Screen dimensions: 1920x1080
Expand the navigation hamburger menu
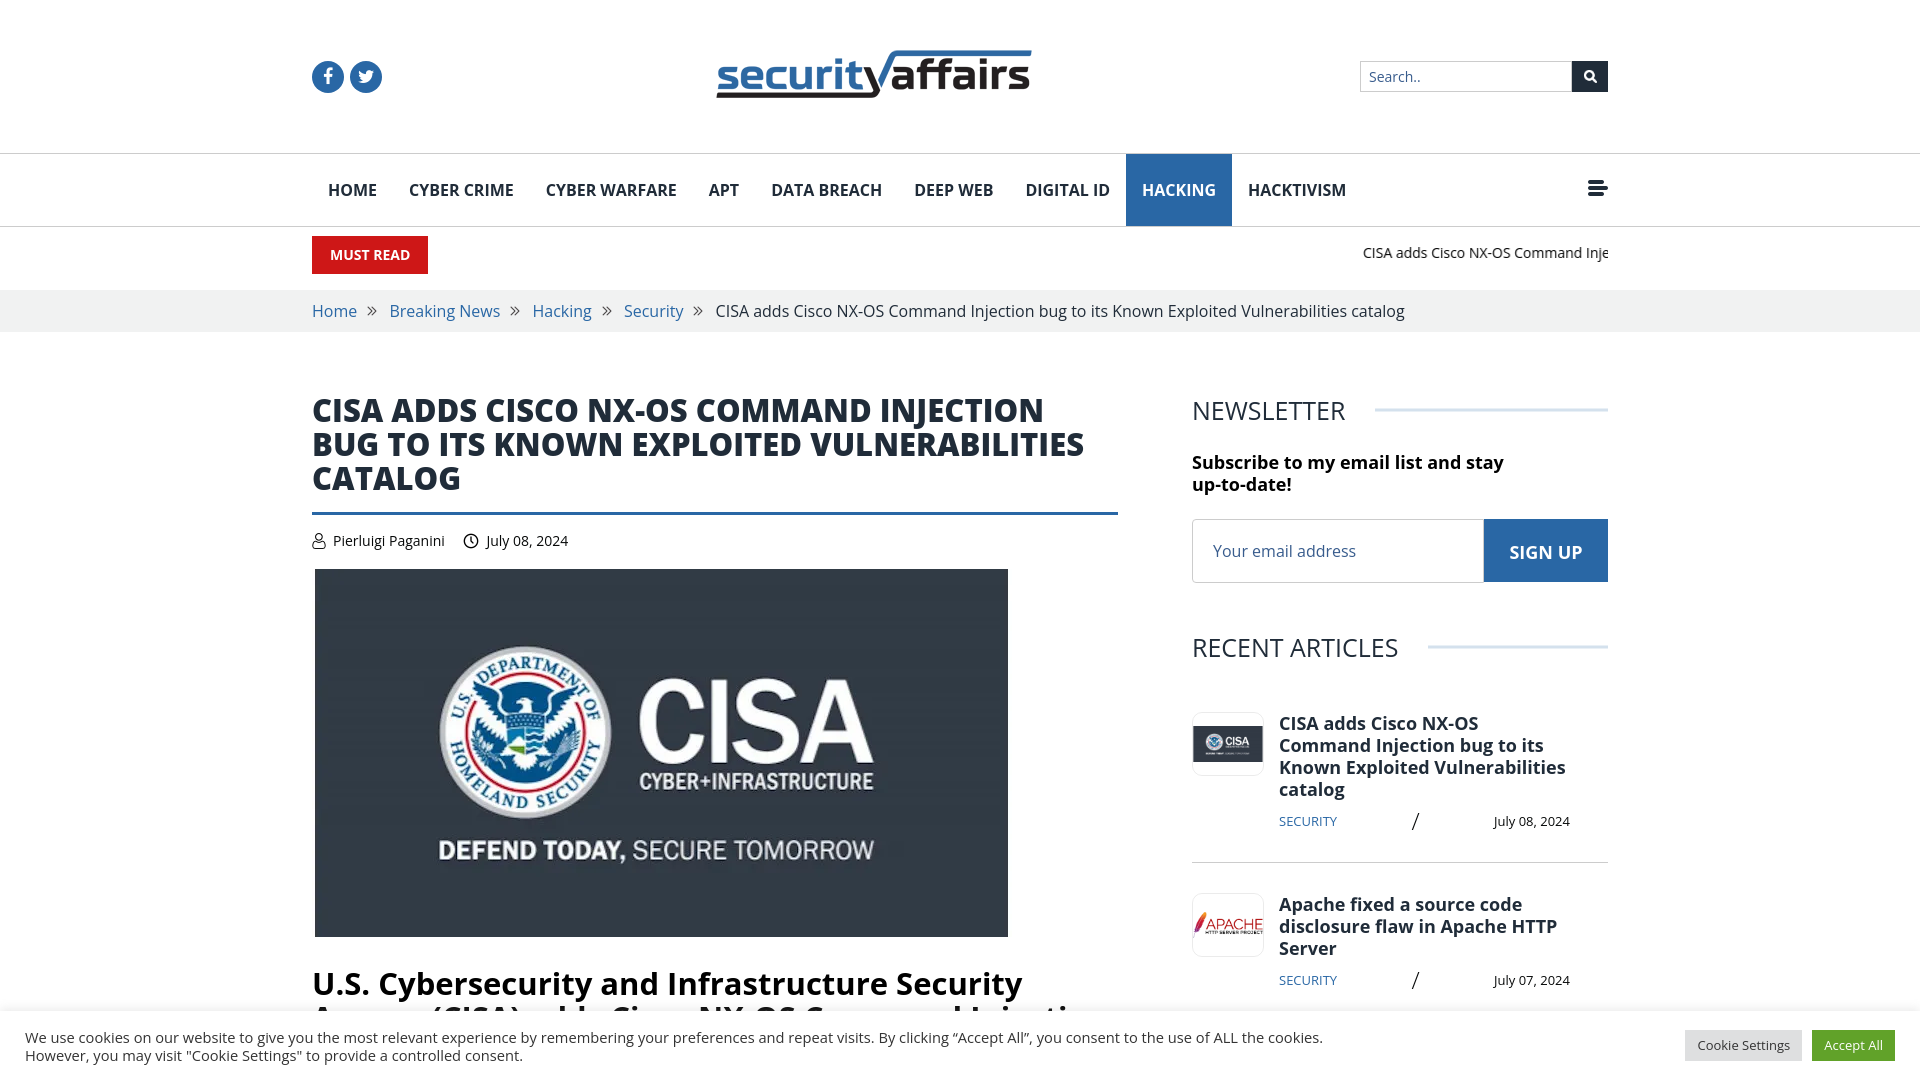click(x=1597, y=187)
